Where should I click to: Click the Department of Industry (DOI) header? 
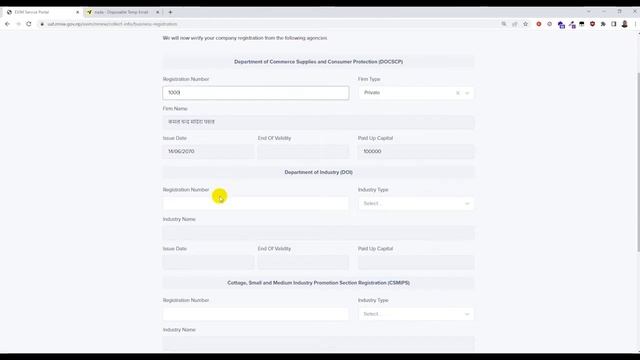point(318,172)
